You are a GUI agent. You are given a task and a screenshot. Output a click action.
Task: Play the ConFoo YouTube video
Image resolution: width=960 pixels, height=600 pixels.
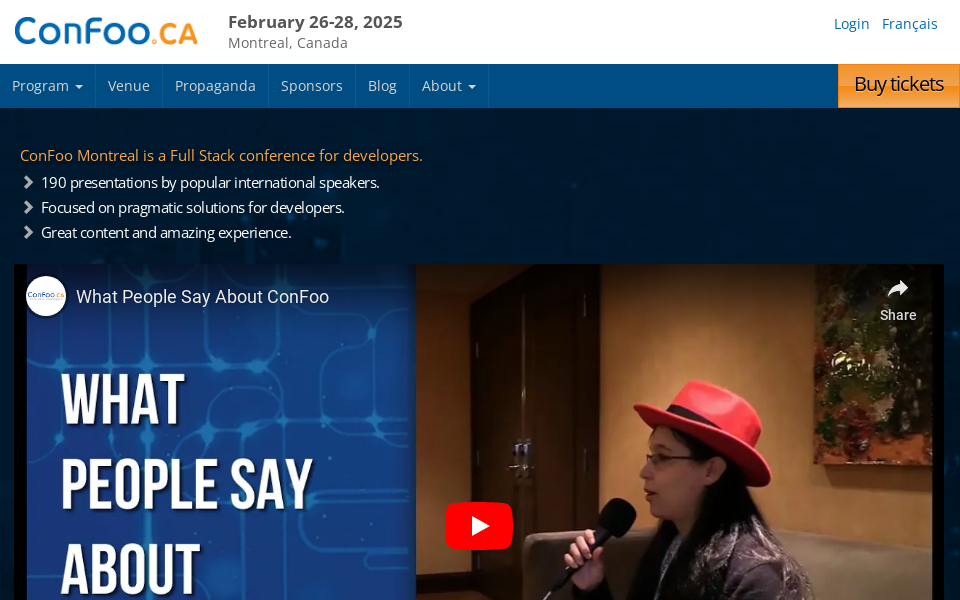click(x=478, y=525)
